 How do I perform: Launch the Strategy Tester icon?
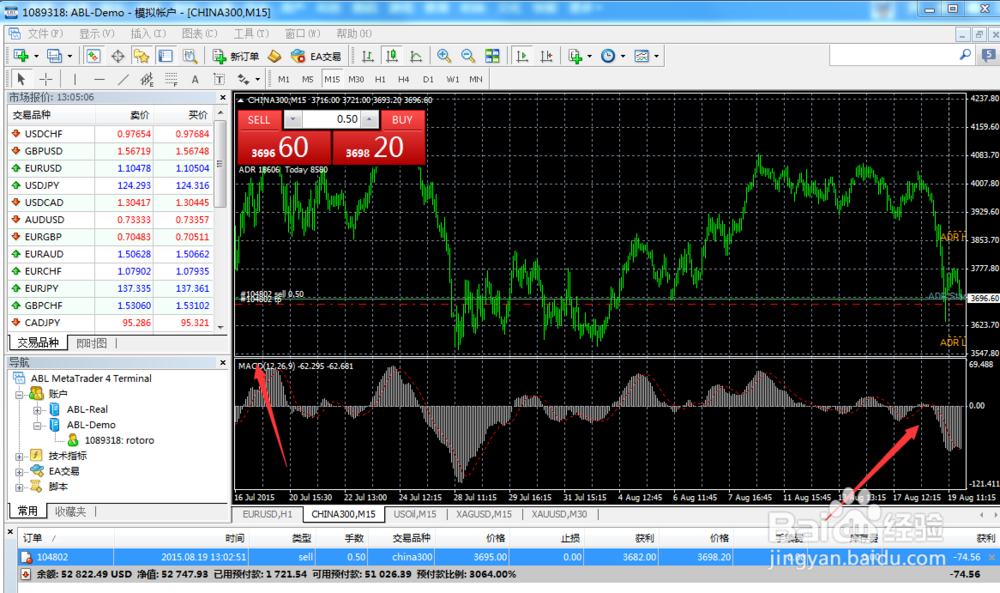tap(189, 56)
